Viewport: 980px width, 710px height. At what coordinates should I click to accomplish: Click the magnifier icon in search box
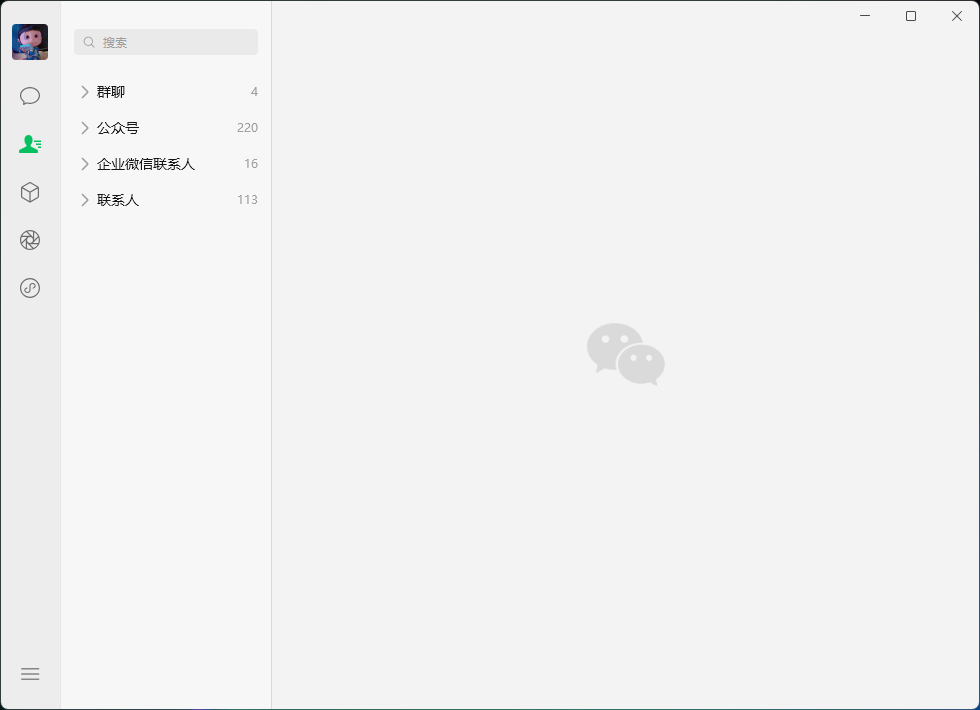tap(89, 42)
